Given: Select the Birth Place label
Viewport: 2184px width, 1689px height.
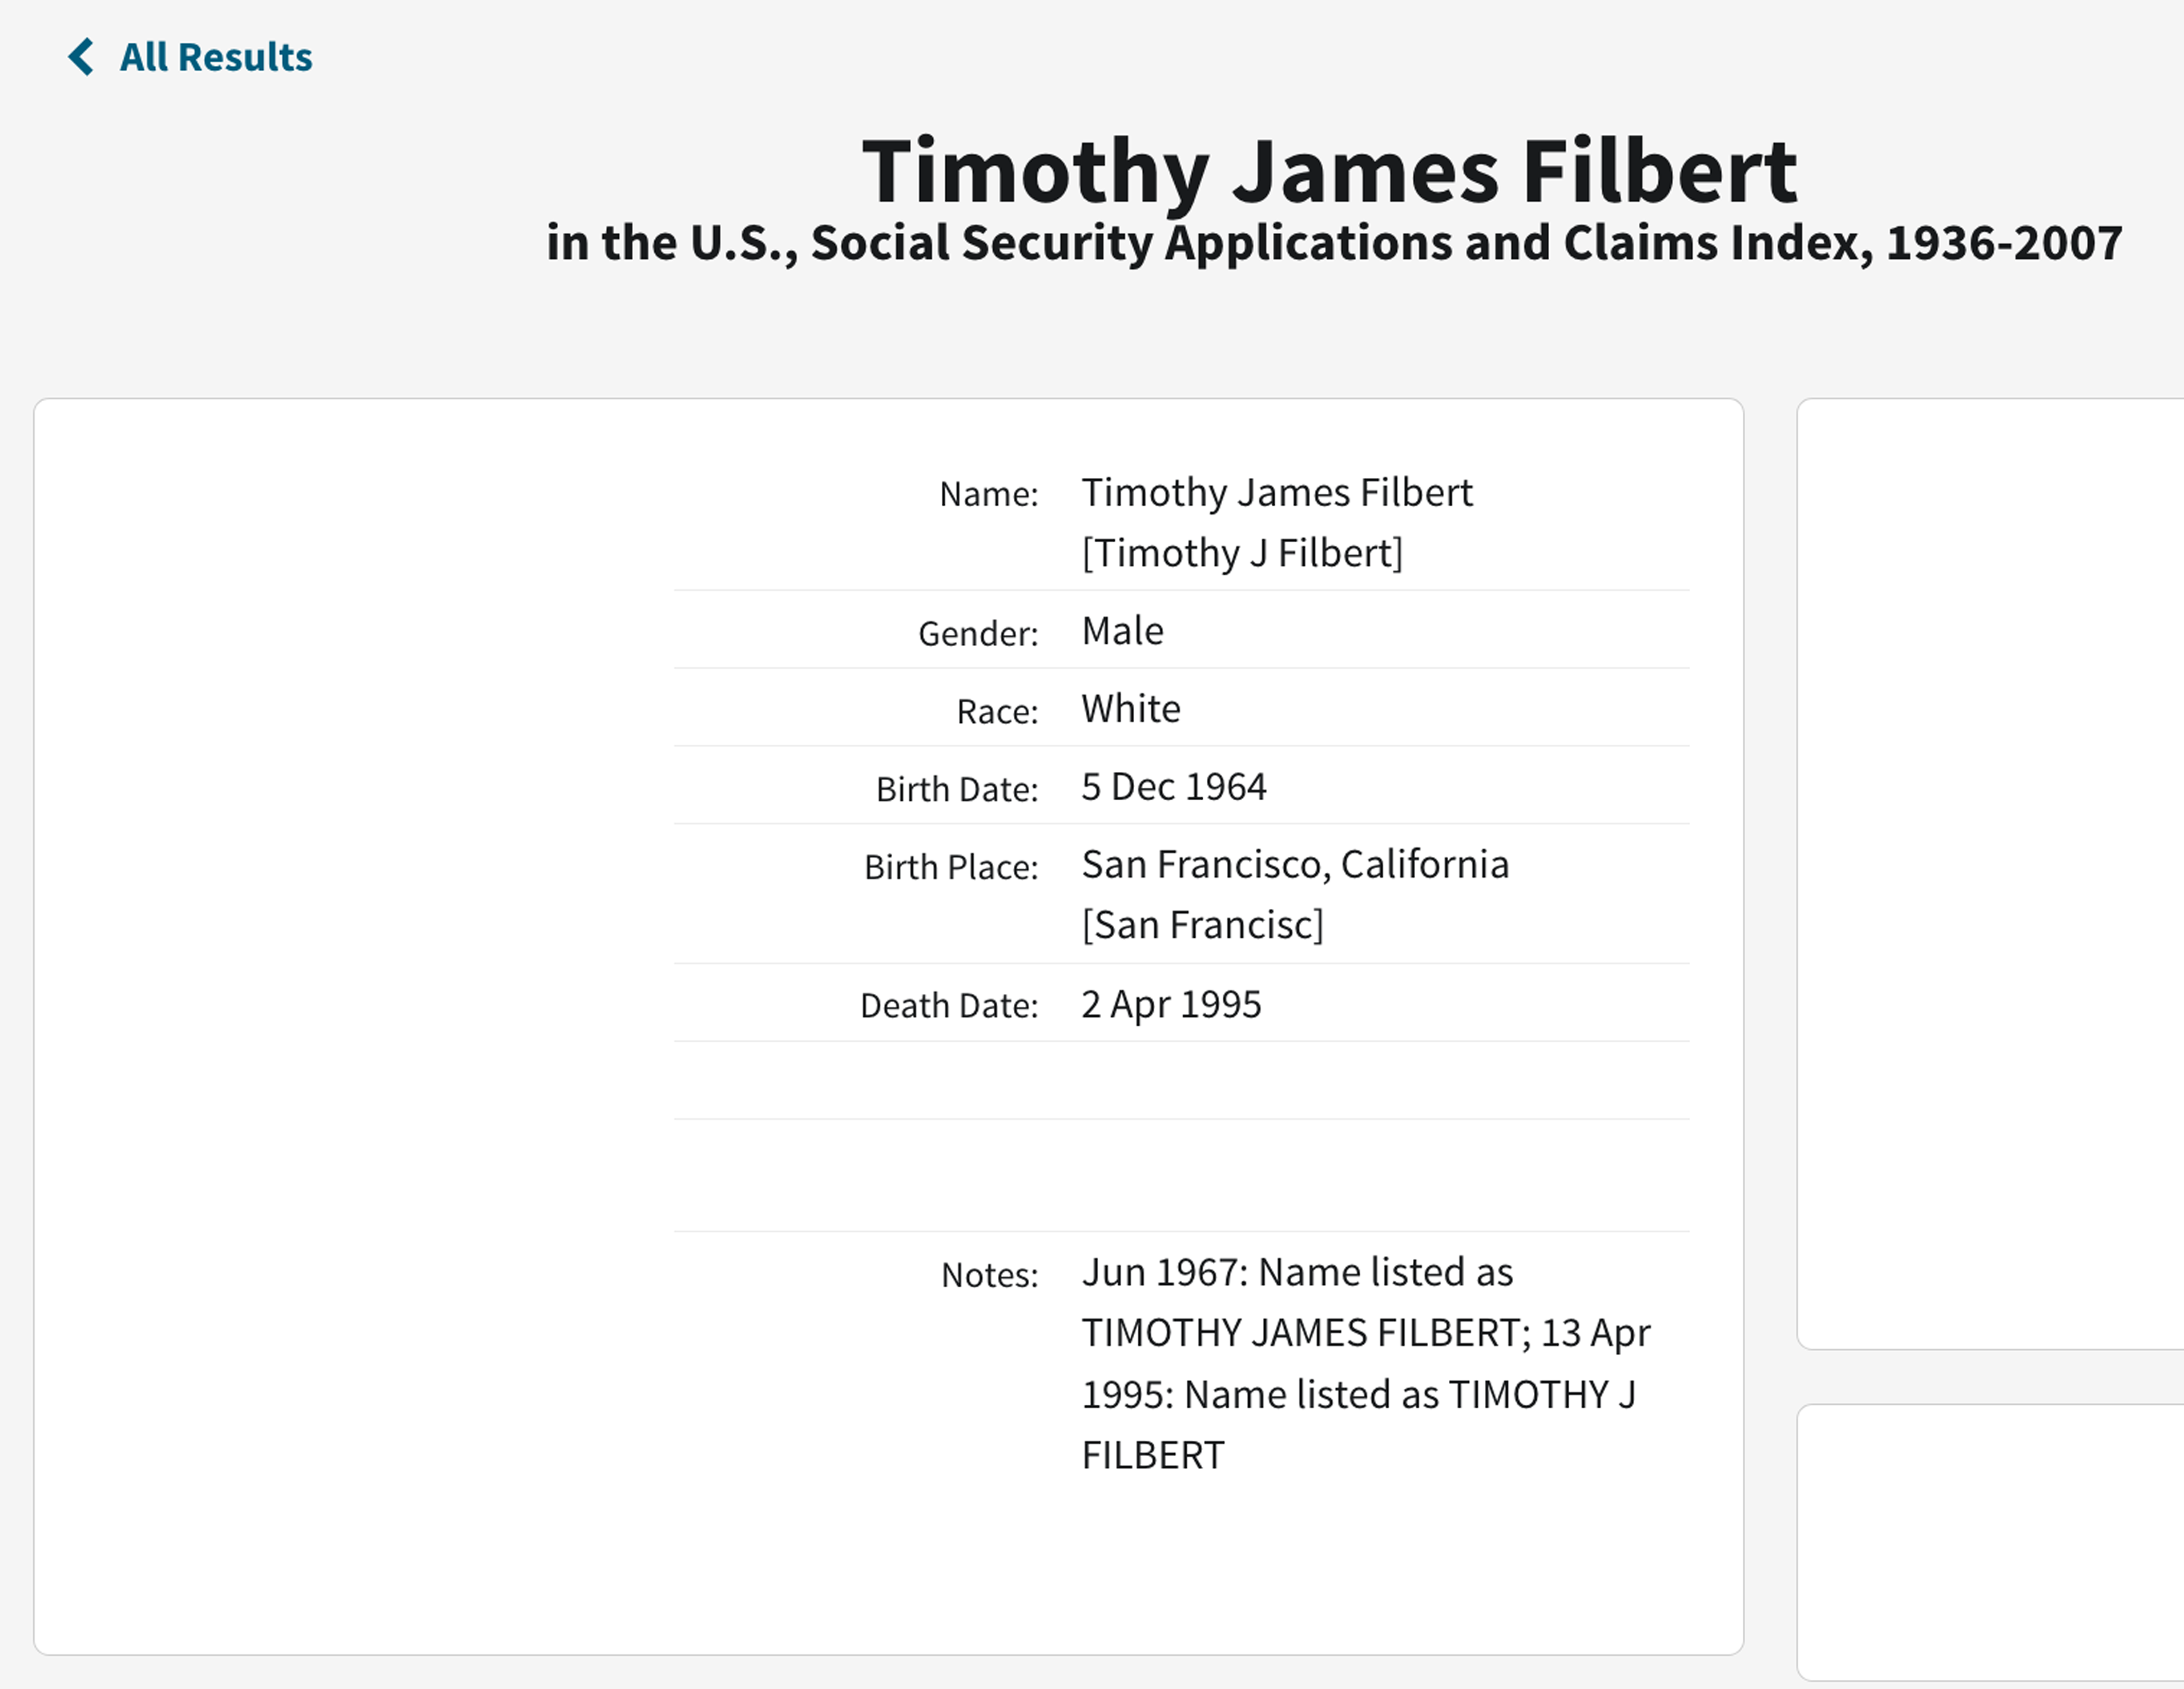Looking at the screenshot, I should tap(951, 867).
